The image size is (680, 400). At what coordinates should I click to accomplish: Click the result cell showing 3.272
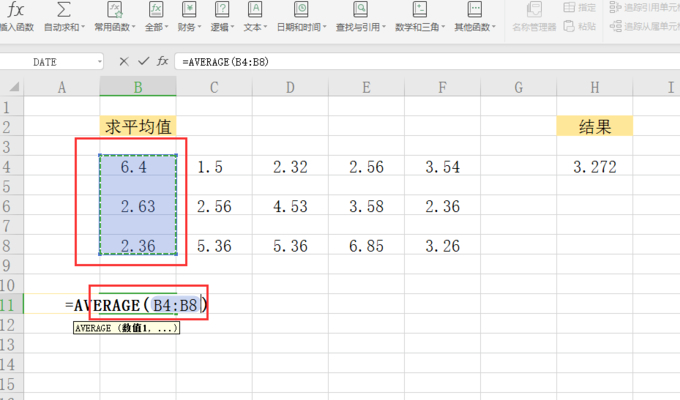pos(595,167)
